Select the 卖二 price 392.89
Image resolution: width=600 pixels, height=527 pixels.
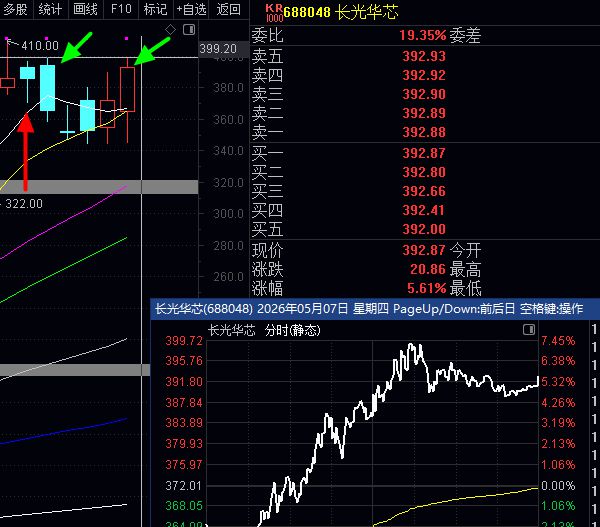click(x=424, y=113)
